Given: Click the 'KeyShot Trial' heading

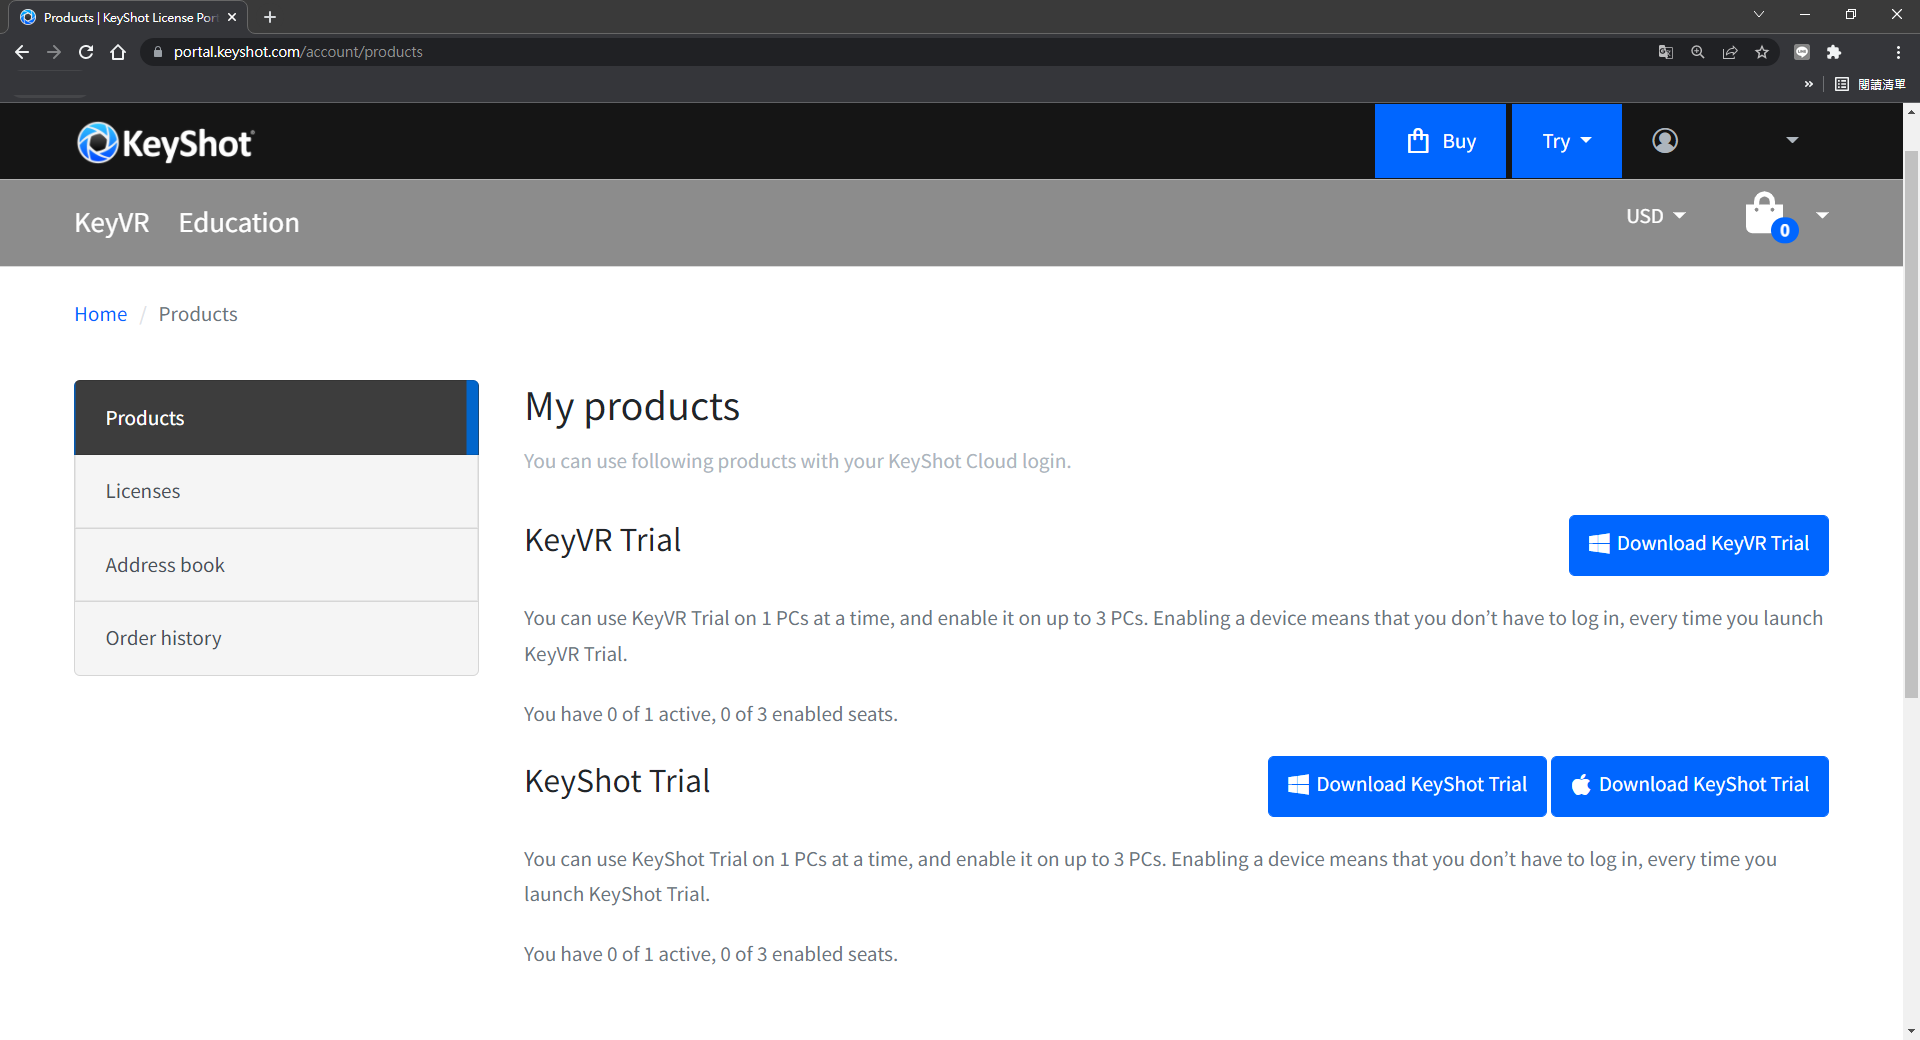Looking at the screenshot, I should click(x=617, y=781).
